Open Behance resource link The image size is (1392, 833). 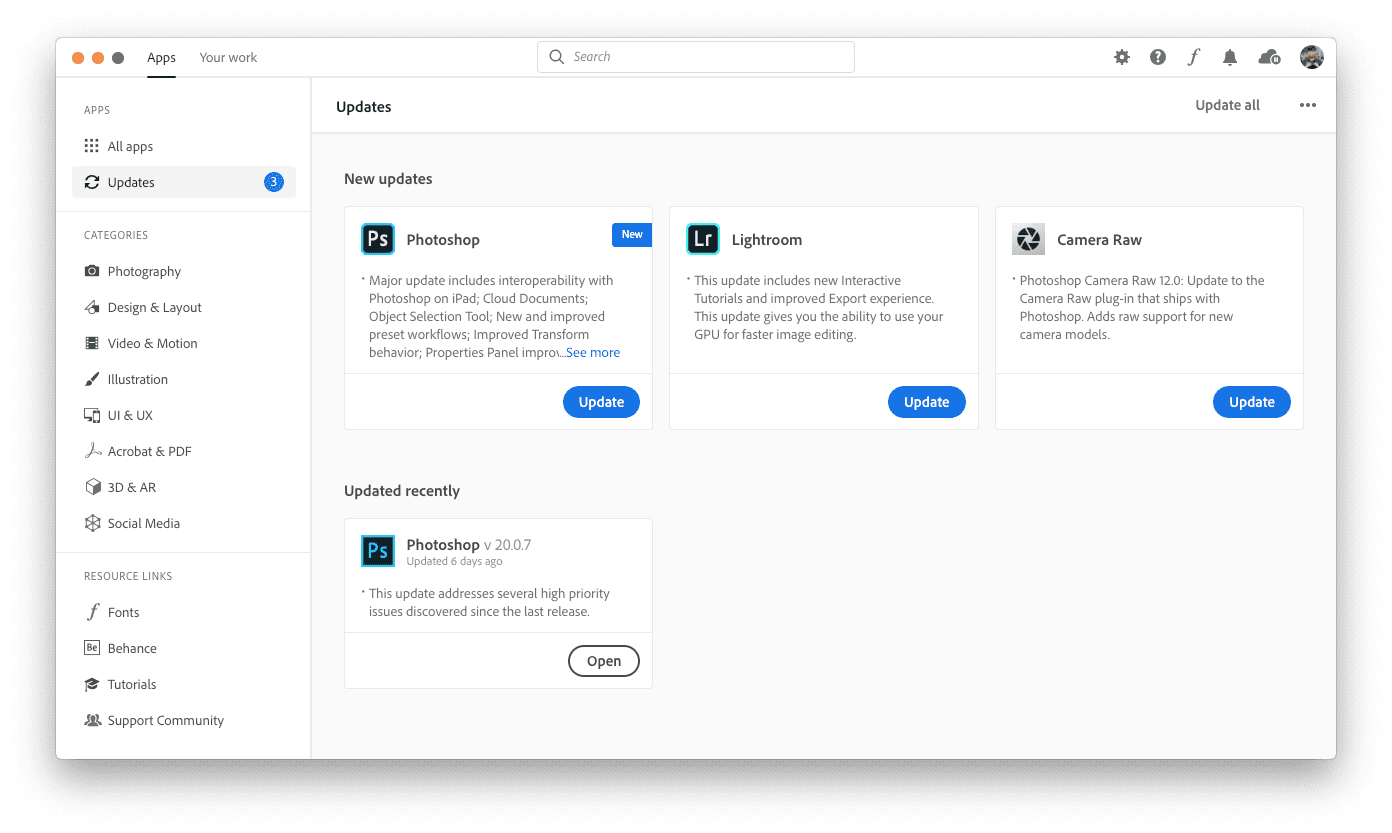132,648
